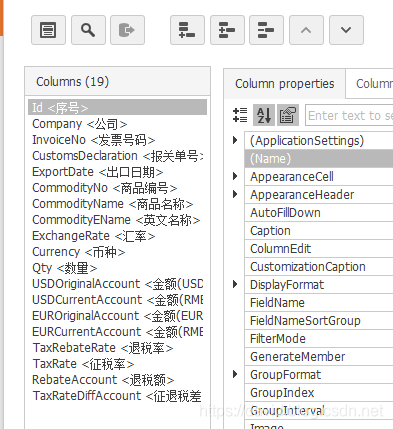Select the ExportDate column entry
The width and height of the screenshot is (393, 429).
pyautogui.click(x=117, y=172)
